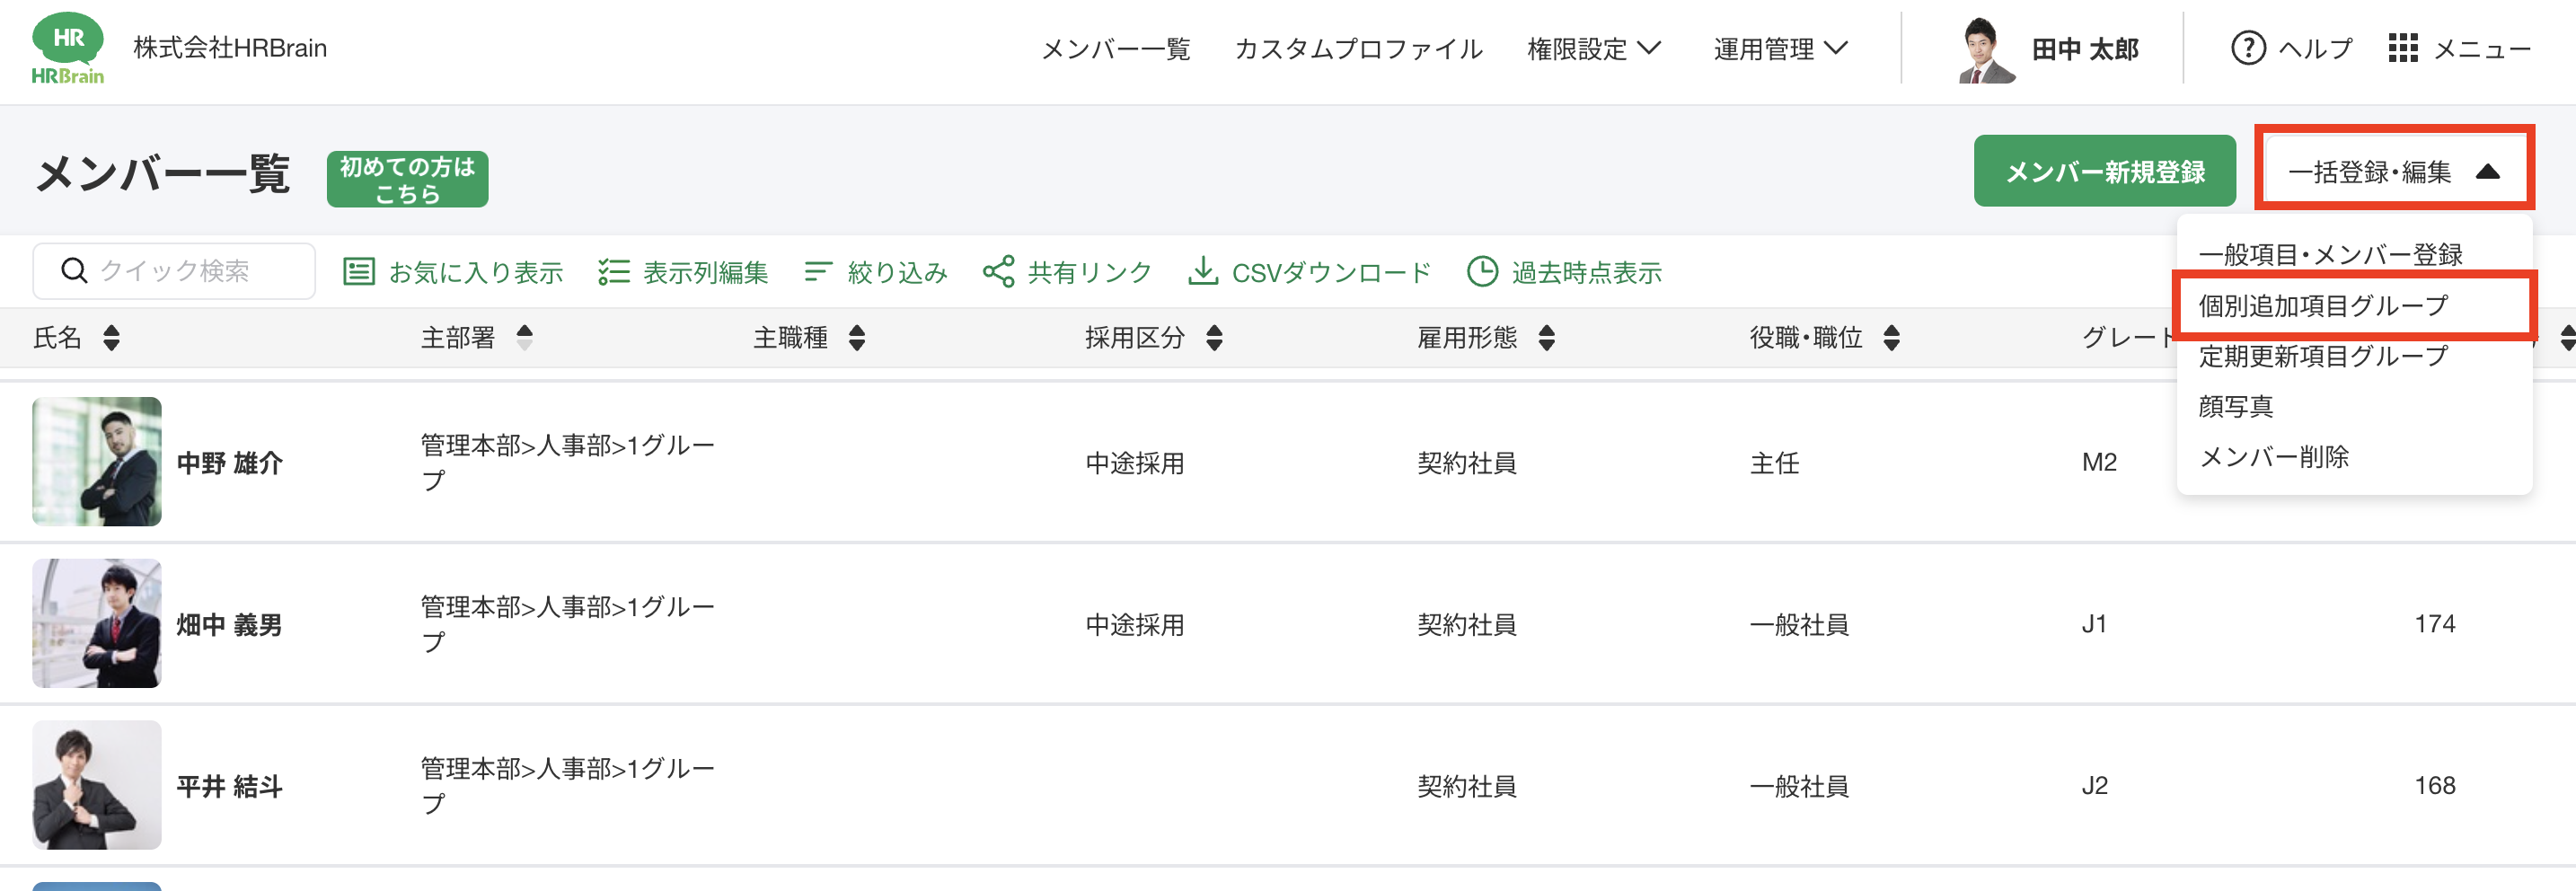Click the filter (絞り込み) icon
2576x891 pixels.
pos(818,272)
